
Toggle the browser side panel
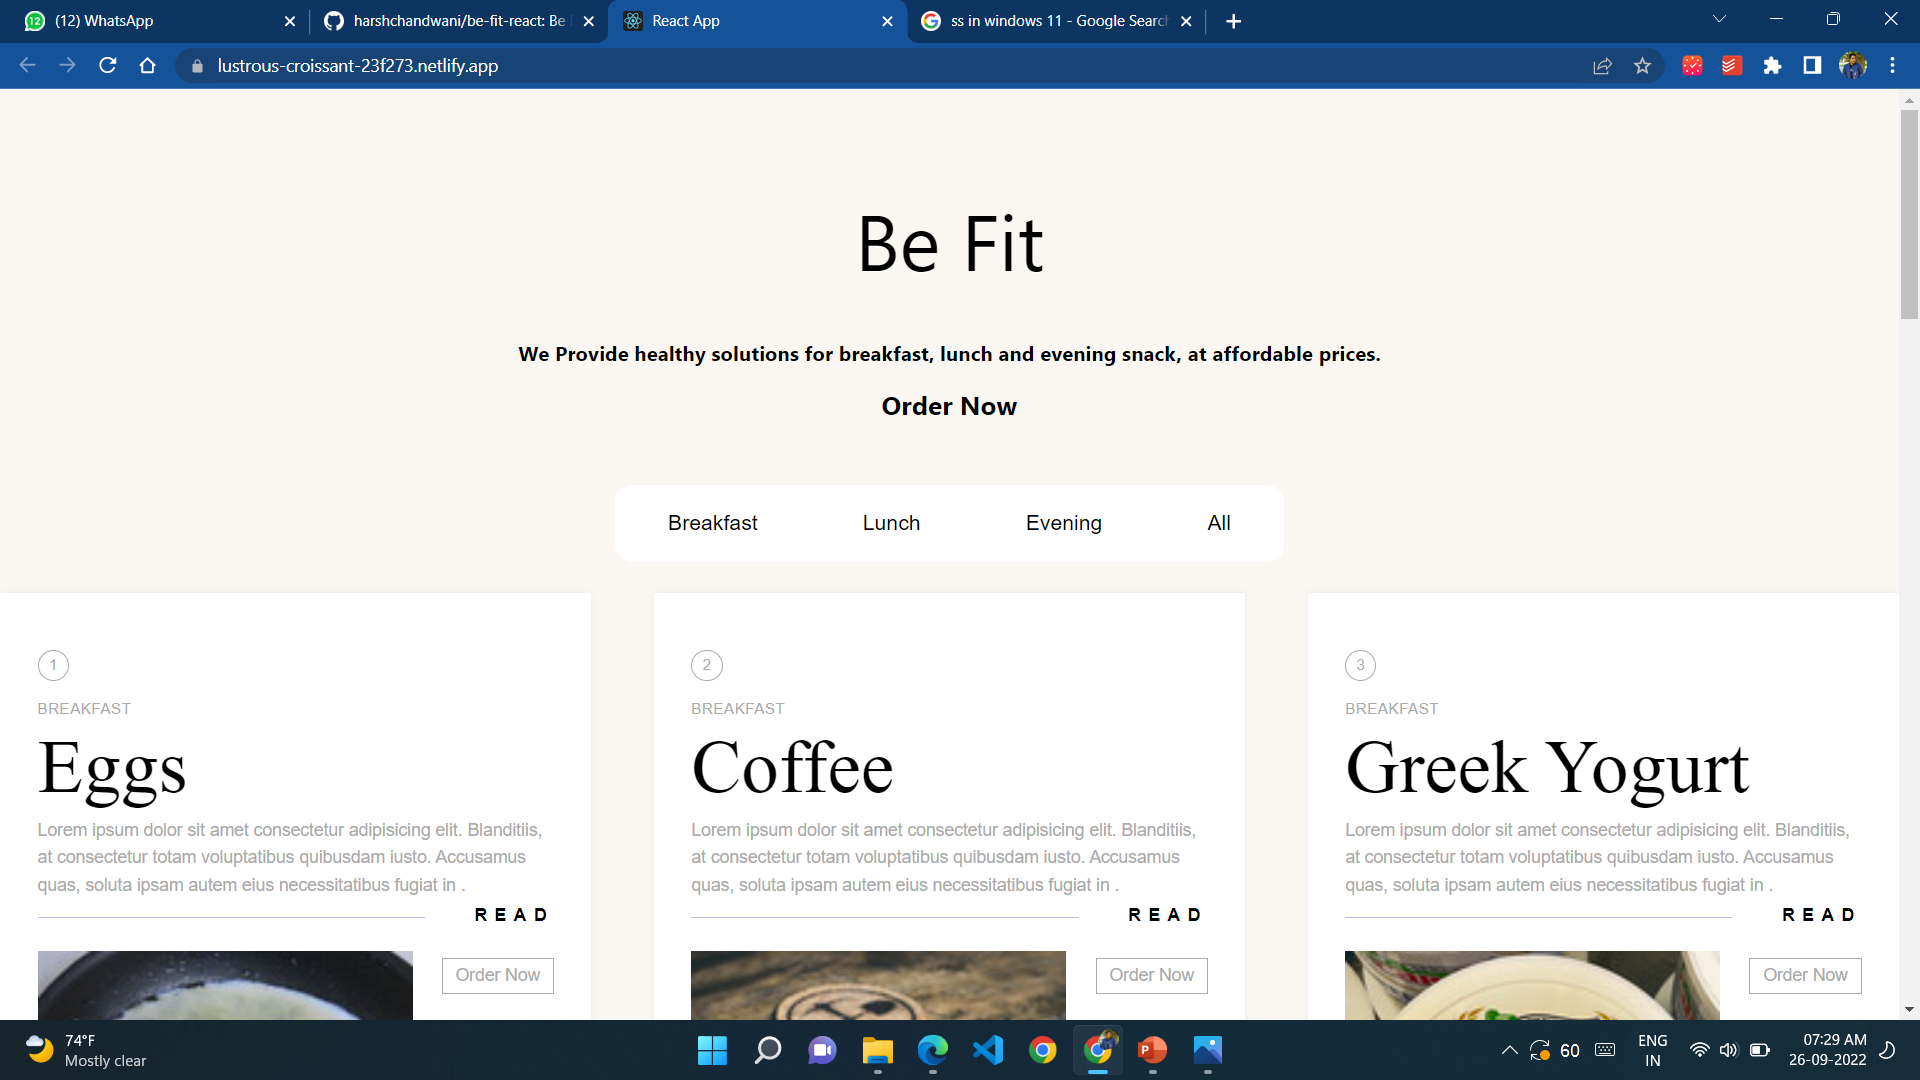click(x=1812, y=66)
